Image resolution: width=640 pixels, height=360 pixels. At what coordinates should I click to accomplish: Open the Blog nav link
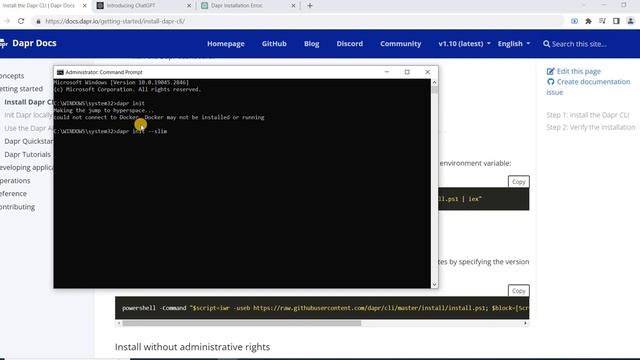[x=311, y=44]
